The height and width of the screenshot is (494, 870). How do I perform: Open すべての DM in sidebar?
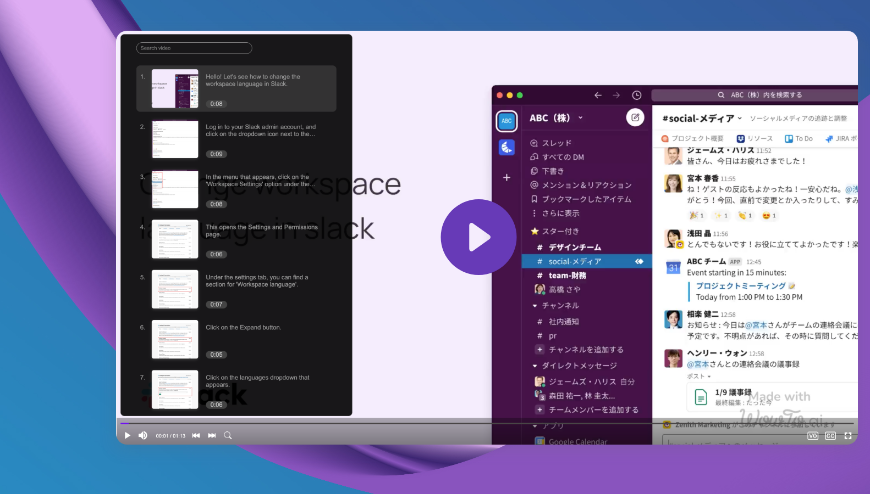557,157
